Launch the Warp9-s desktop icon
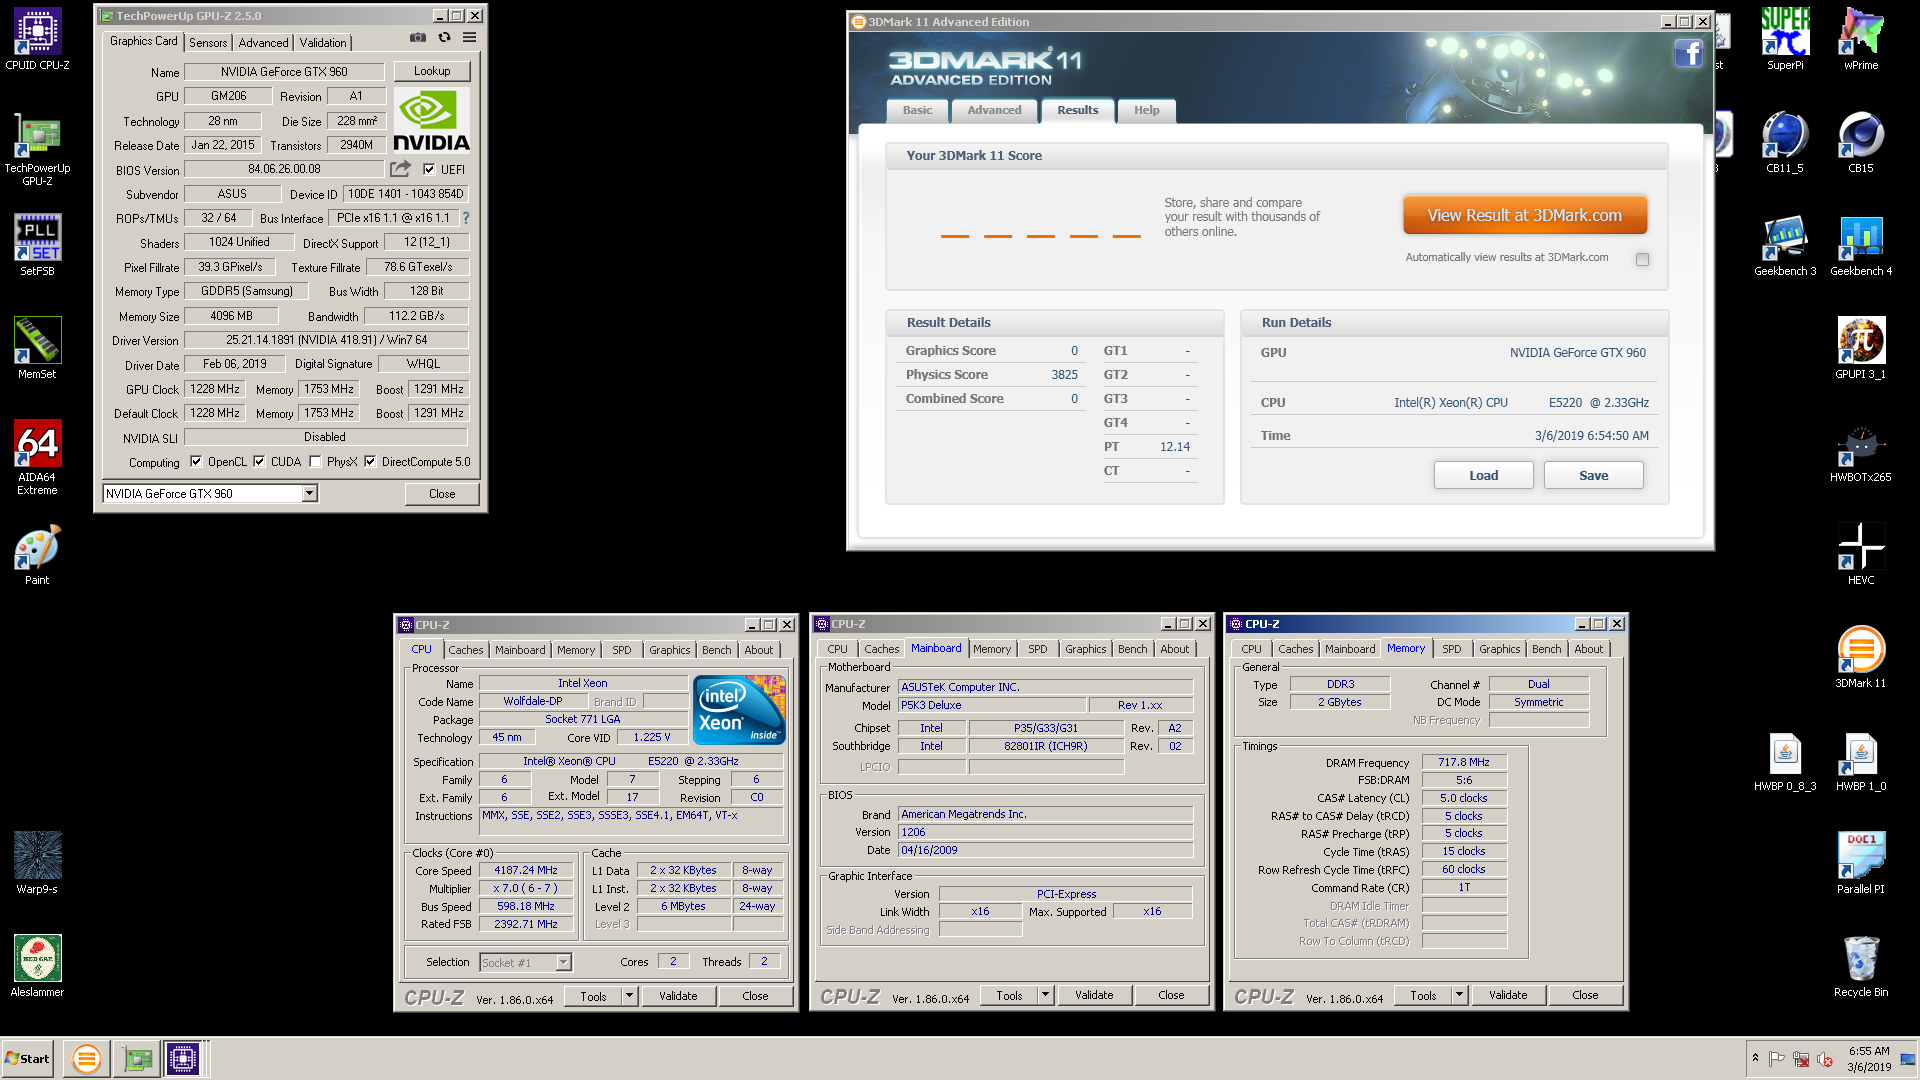The image size is (1920, 1080). (37, 863)
